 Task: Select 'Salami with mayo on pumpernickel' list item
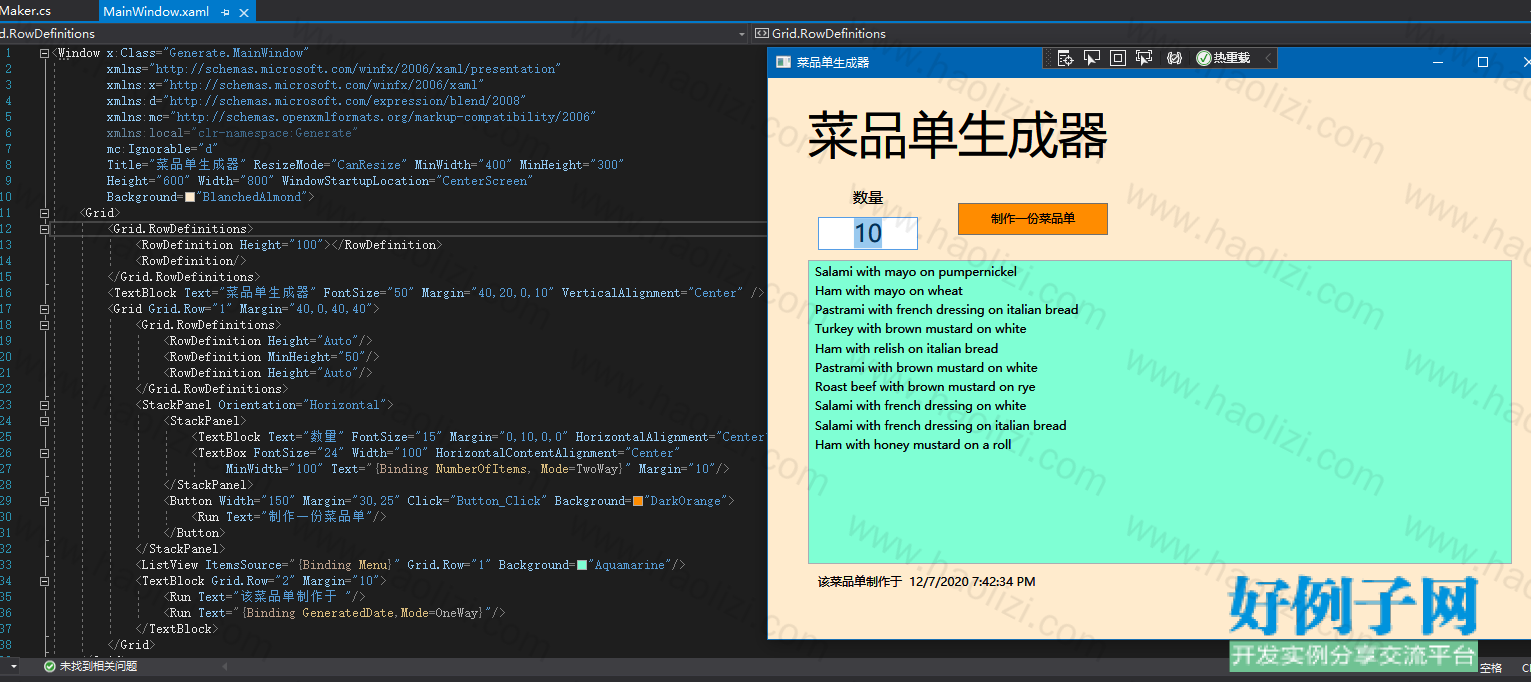point(915,271)
